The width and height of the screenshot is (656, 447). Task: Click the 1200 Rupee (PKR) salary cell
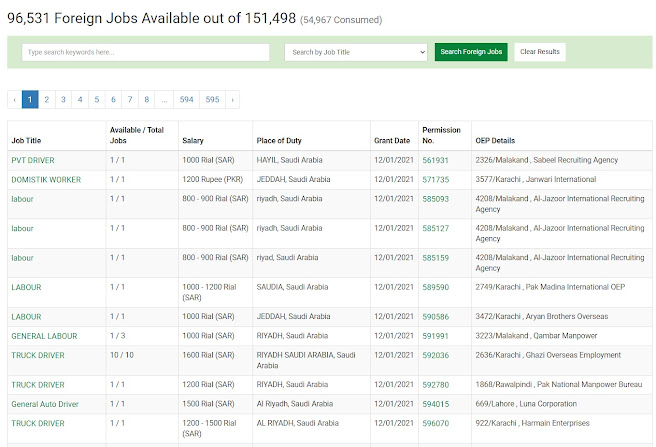[x=213, y=180]
